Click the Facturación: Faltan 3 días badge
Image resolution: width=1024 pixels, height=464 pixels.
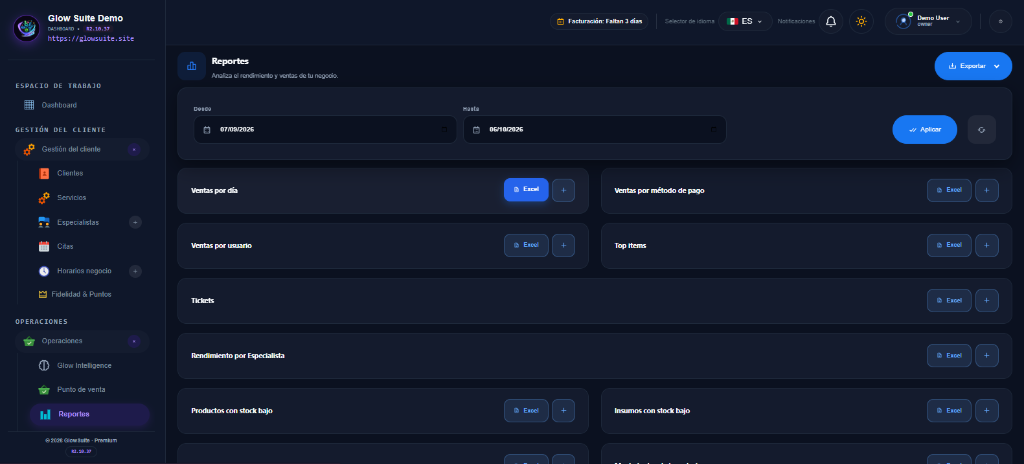coord(599,22)
